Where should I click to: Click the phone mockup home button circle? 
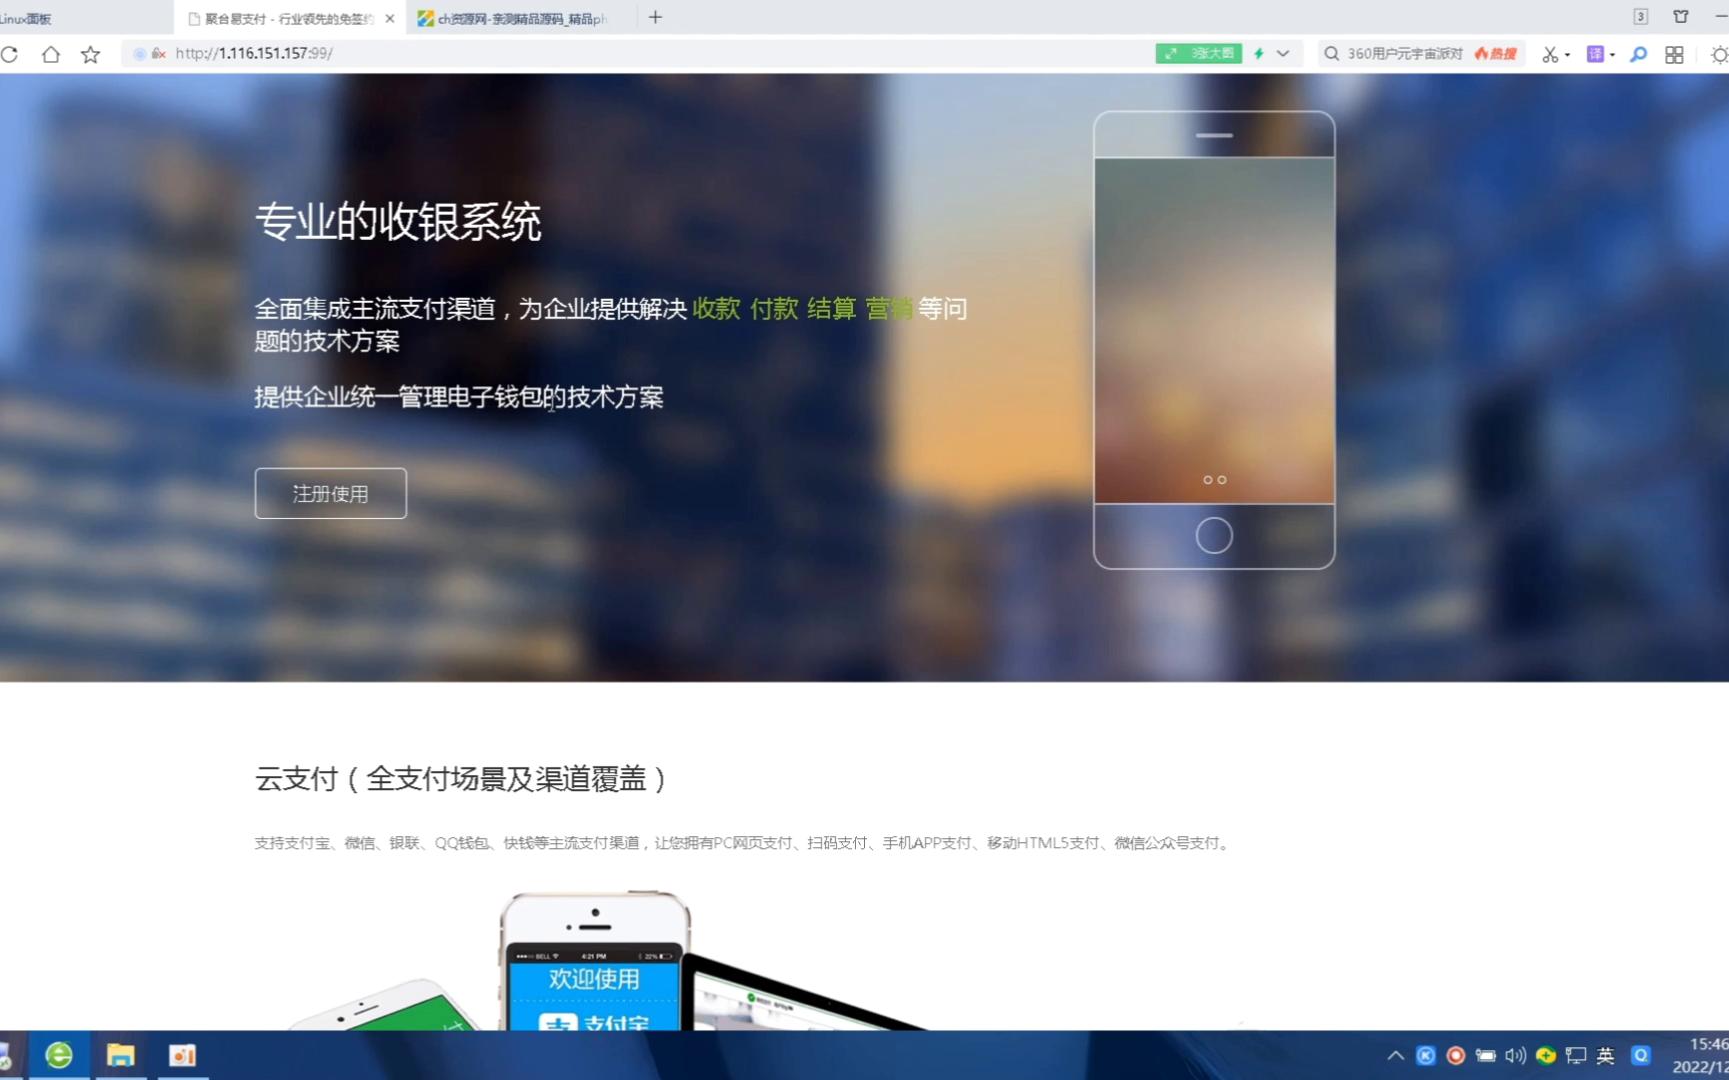(1214, 535)
